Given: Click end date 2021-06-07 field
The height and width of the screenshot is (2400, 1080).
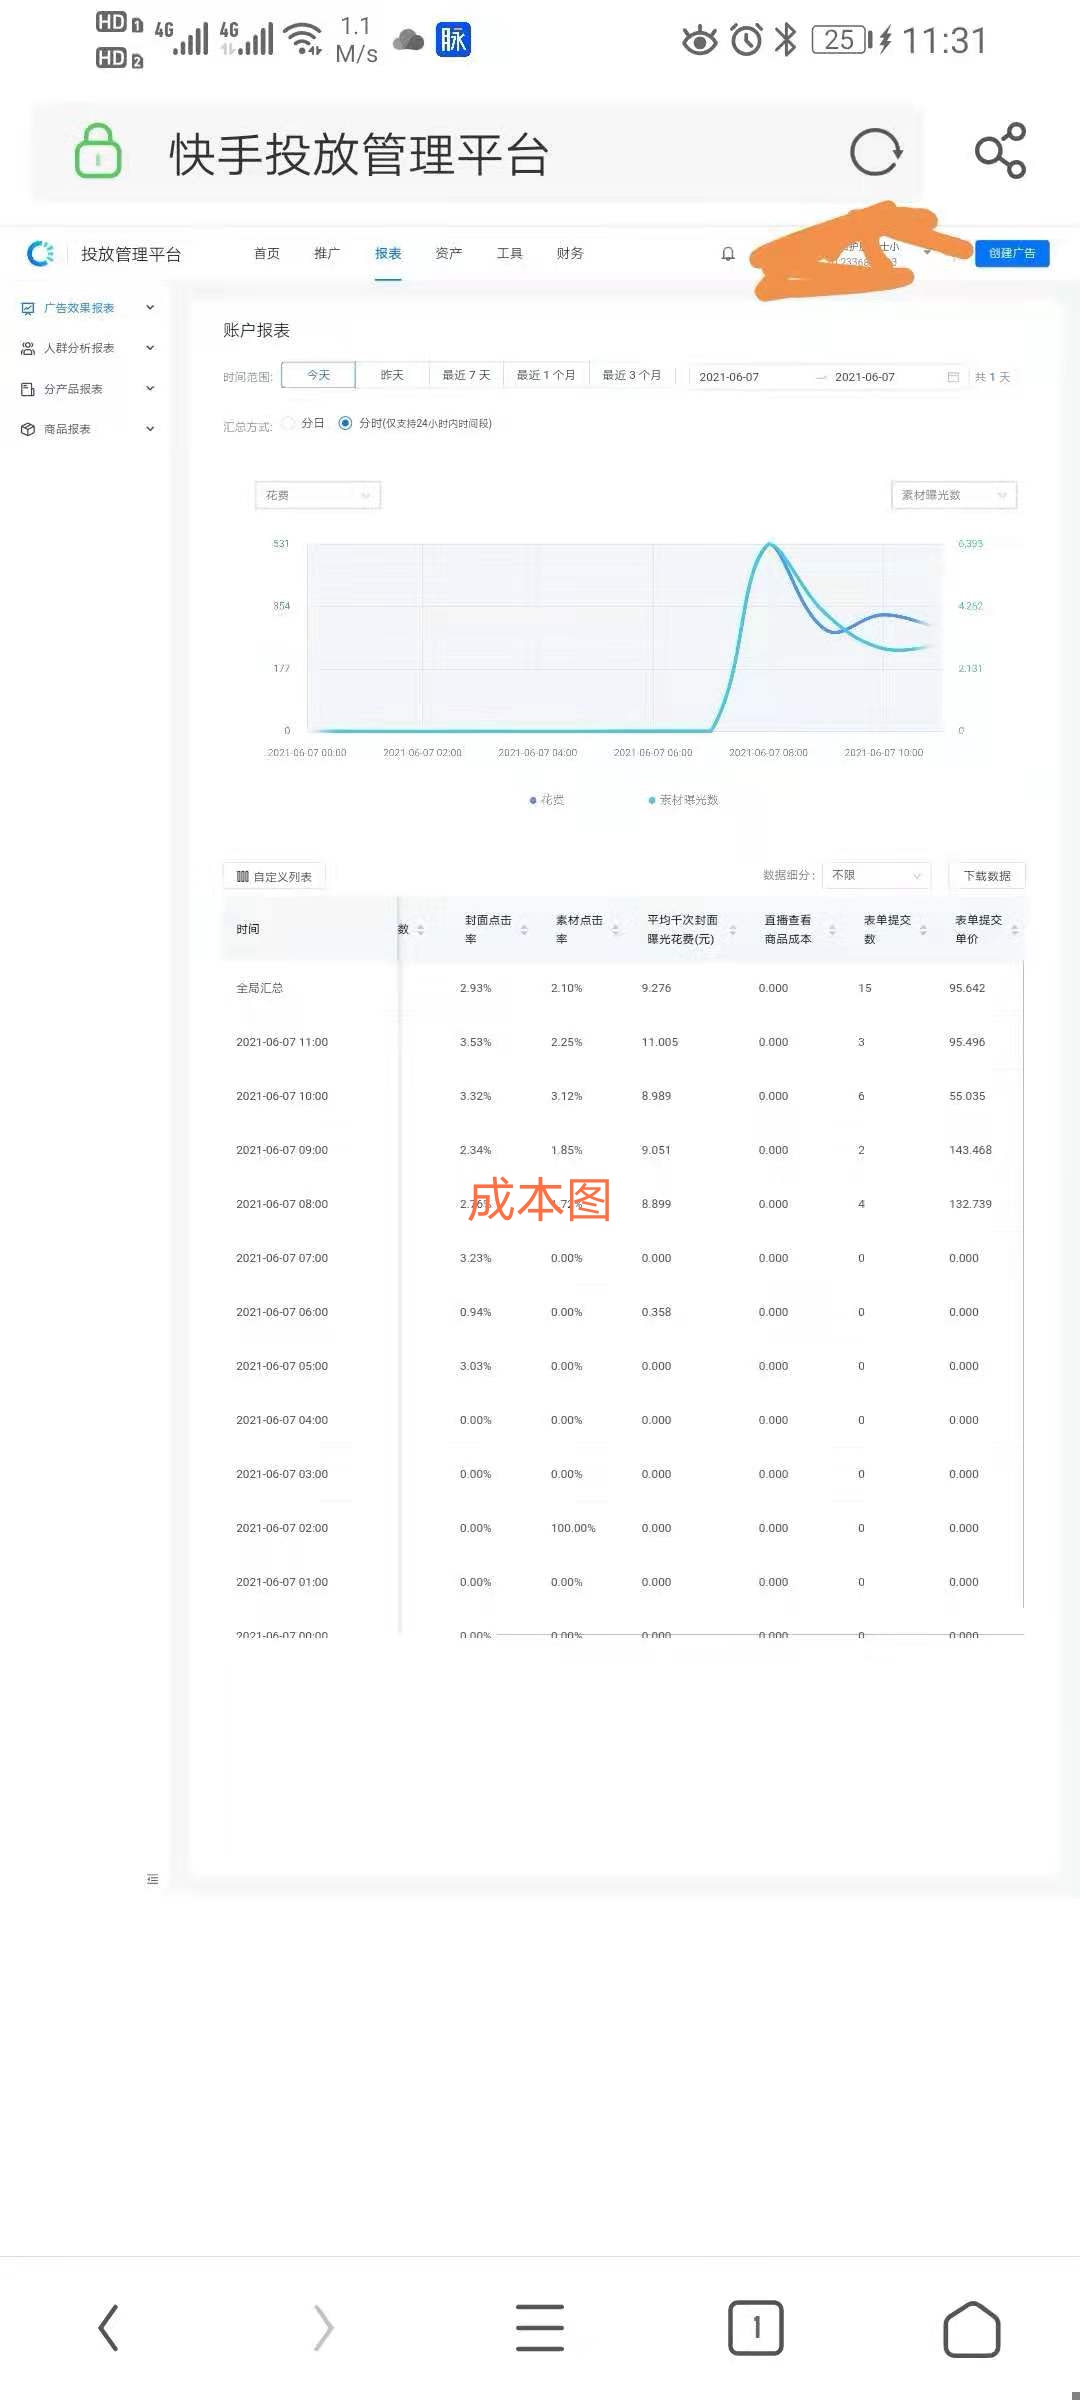Looking at the screenshot, I should [x=865, y=377].
